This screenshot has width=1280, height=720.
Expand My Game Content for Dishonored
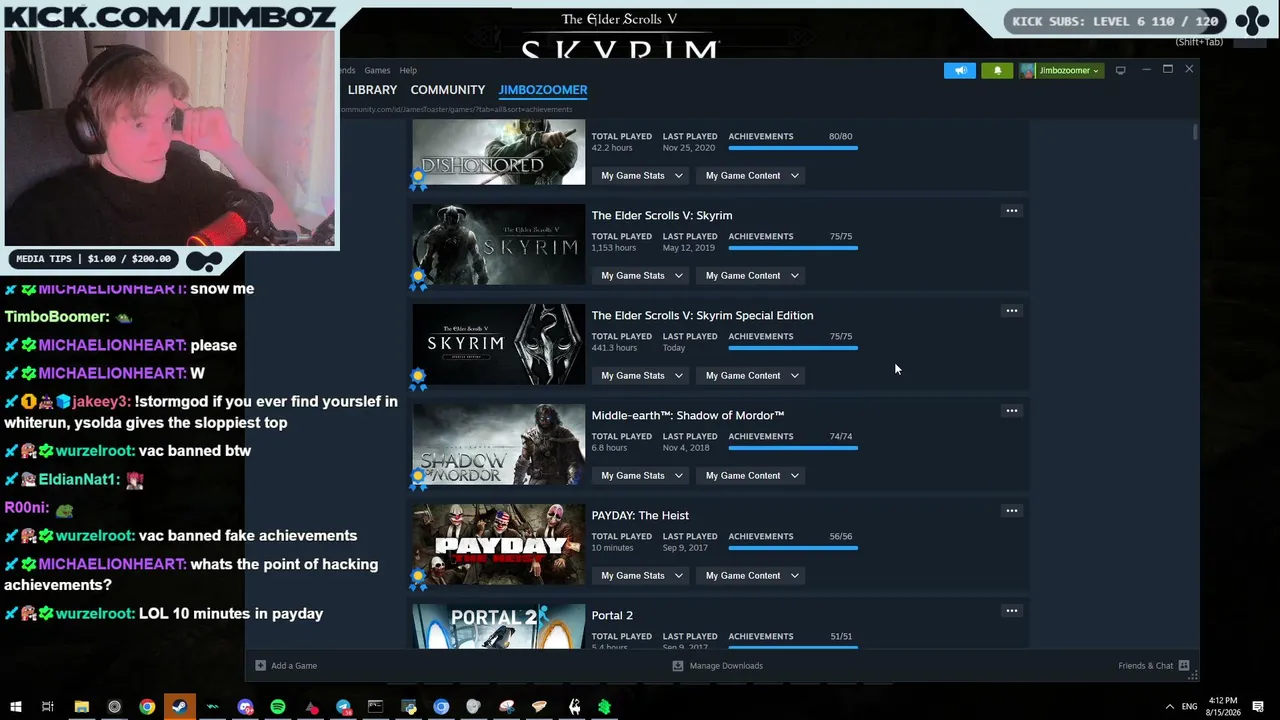tap(752, 176)
